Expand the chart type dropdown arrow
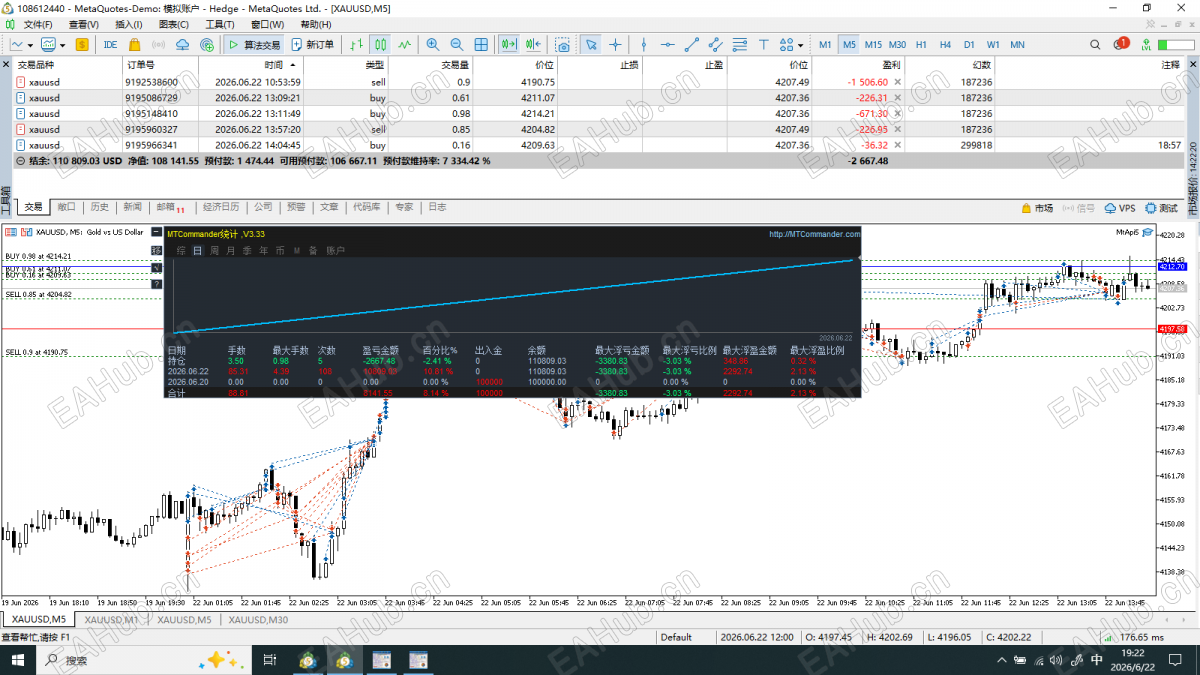Screen dimensions: 1200x675 click(31, 44)
